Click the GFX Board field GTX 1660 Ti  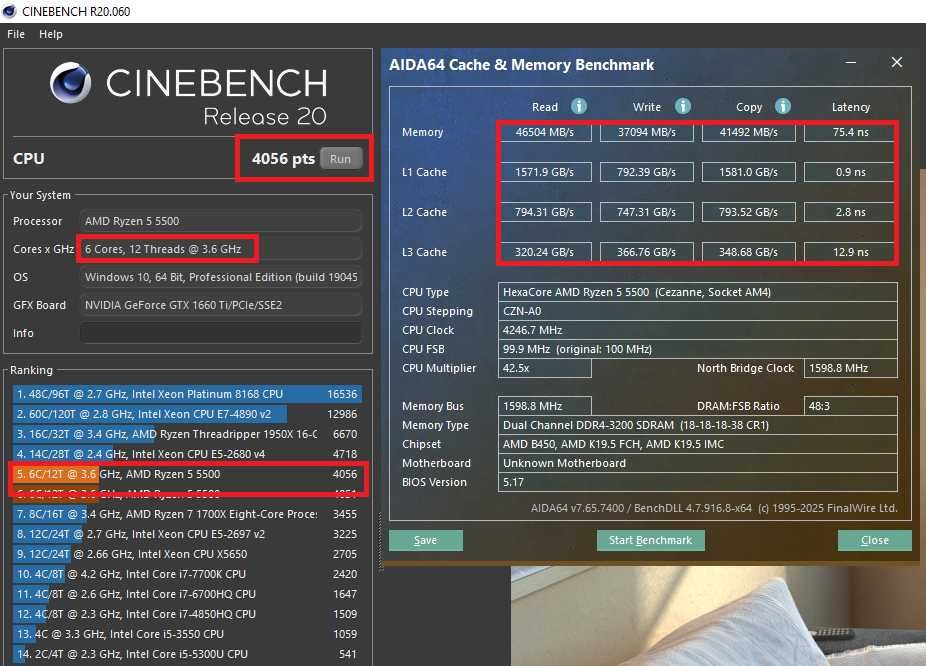(x=221, y=305)
